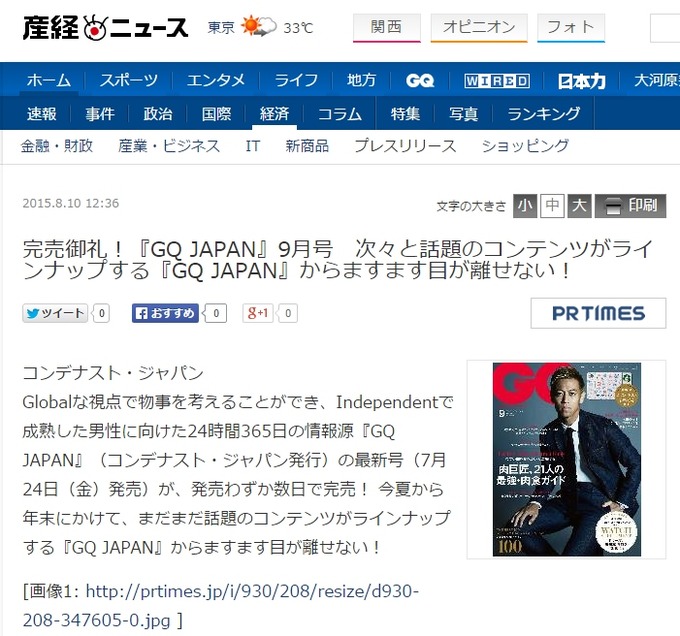Open the プレスリリース subcategory link

405,146
